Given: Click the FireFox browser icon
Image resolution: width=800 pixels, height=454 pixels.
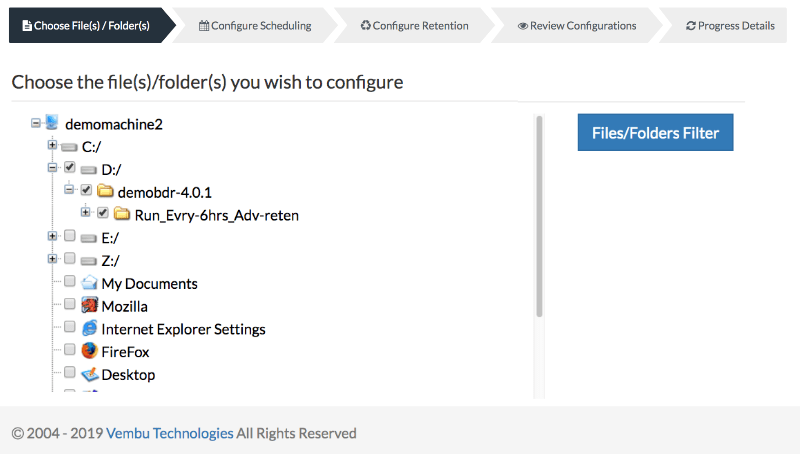Looking at the screenshot, I should tap(89, 352).
